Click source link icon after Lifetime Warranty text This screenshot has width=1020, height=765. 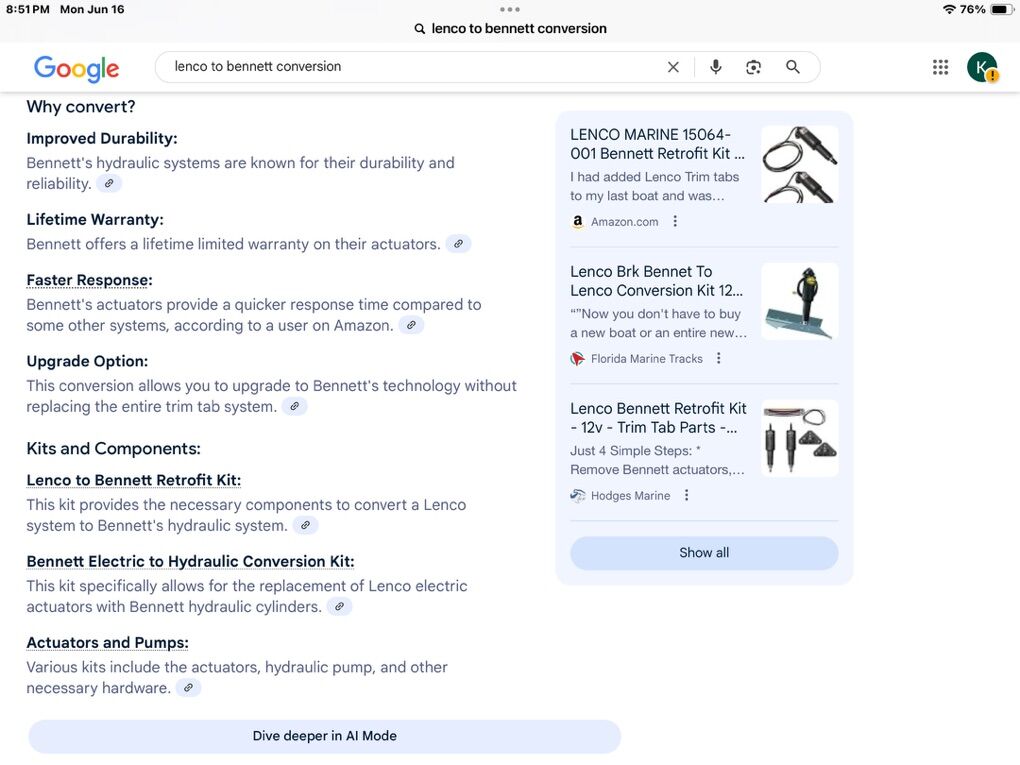pos(458,244)
